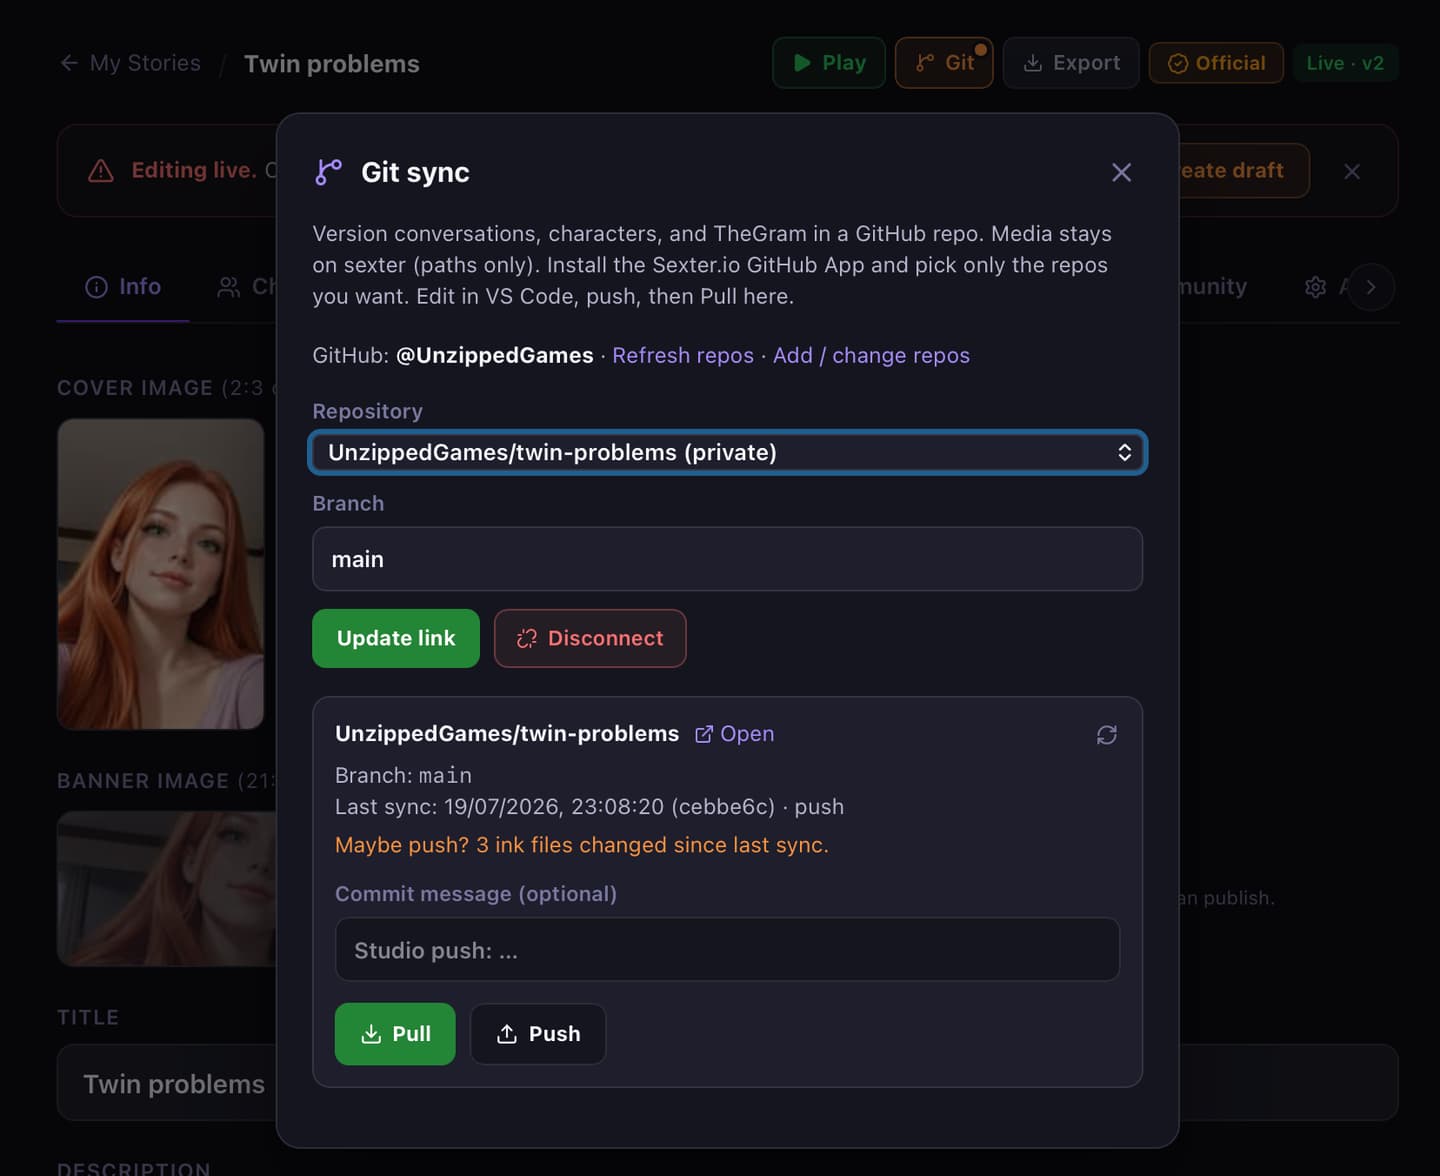Click the UnzippedGames/twin-problems heading in status card
Image resolution: width=1440 pixels, height=1176 pixels.
coord(507,733)
